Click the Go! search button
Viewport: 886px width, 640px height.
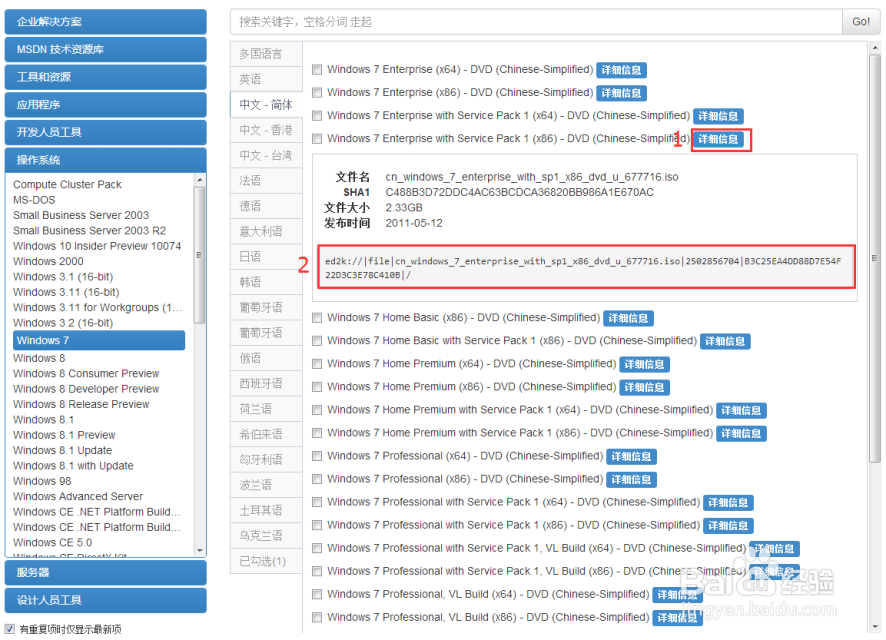pyautogui.click(x=861, y=21)
